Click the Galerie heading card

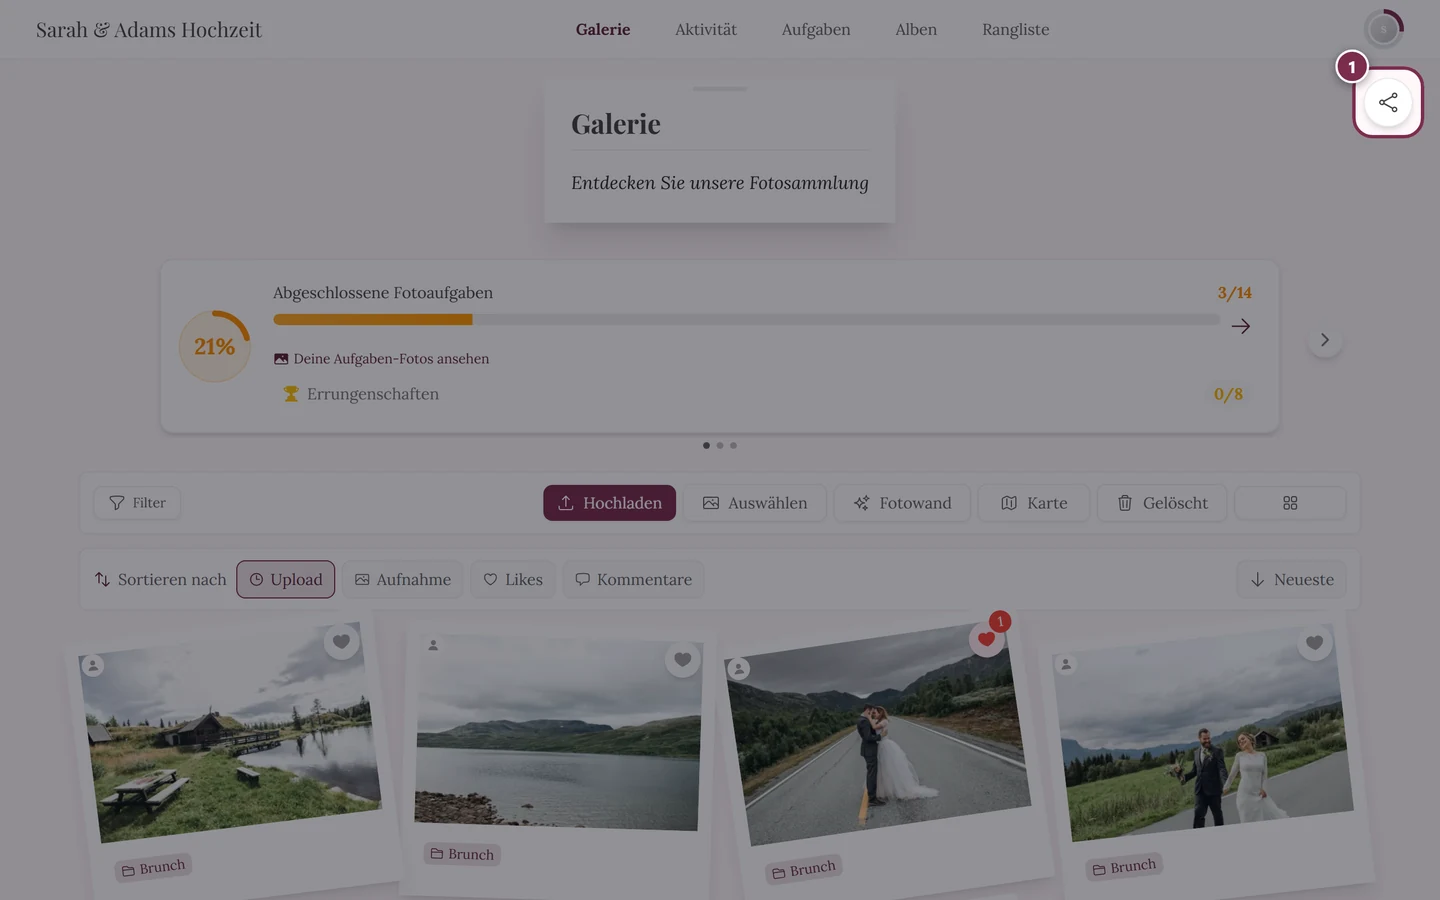click(720, 150)
